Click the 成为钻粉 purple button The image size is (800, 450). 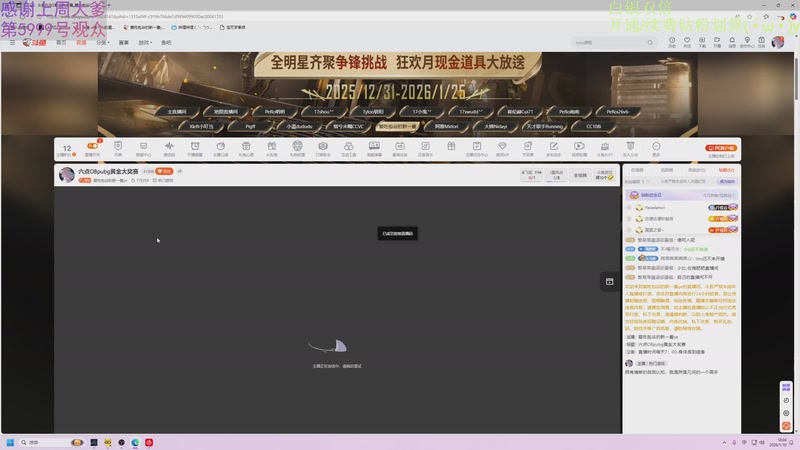click(727, 182)
